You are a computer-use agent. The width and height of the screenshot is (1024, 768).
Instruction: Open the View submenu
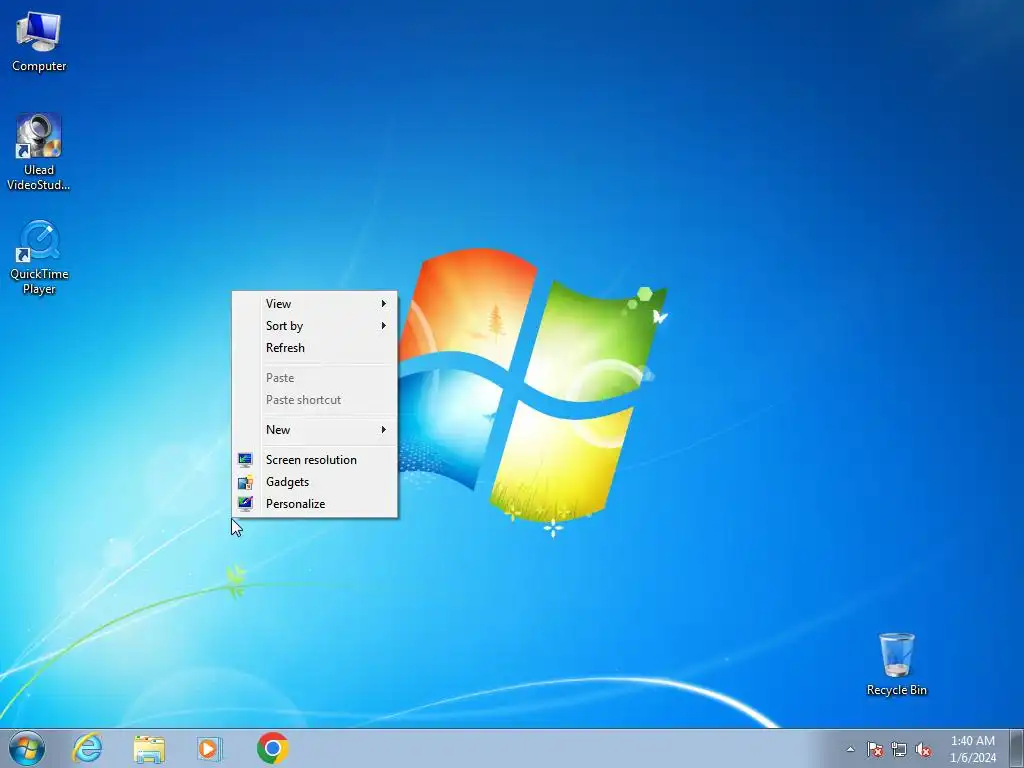click(x=314, y=304)
